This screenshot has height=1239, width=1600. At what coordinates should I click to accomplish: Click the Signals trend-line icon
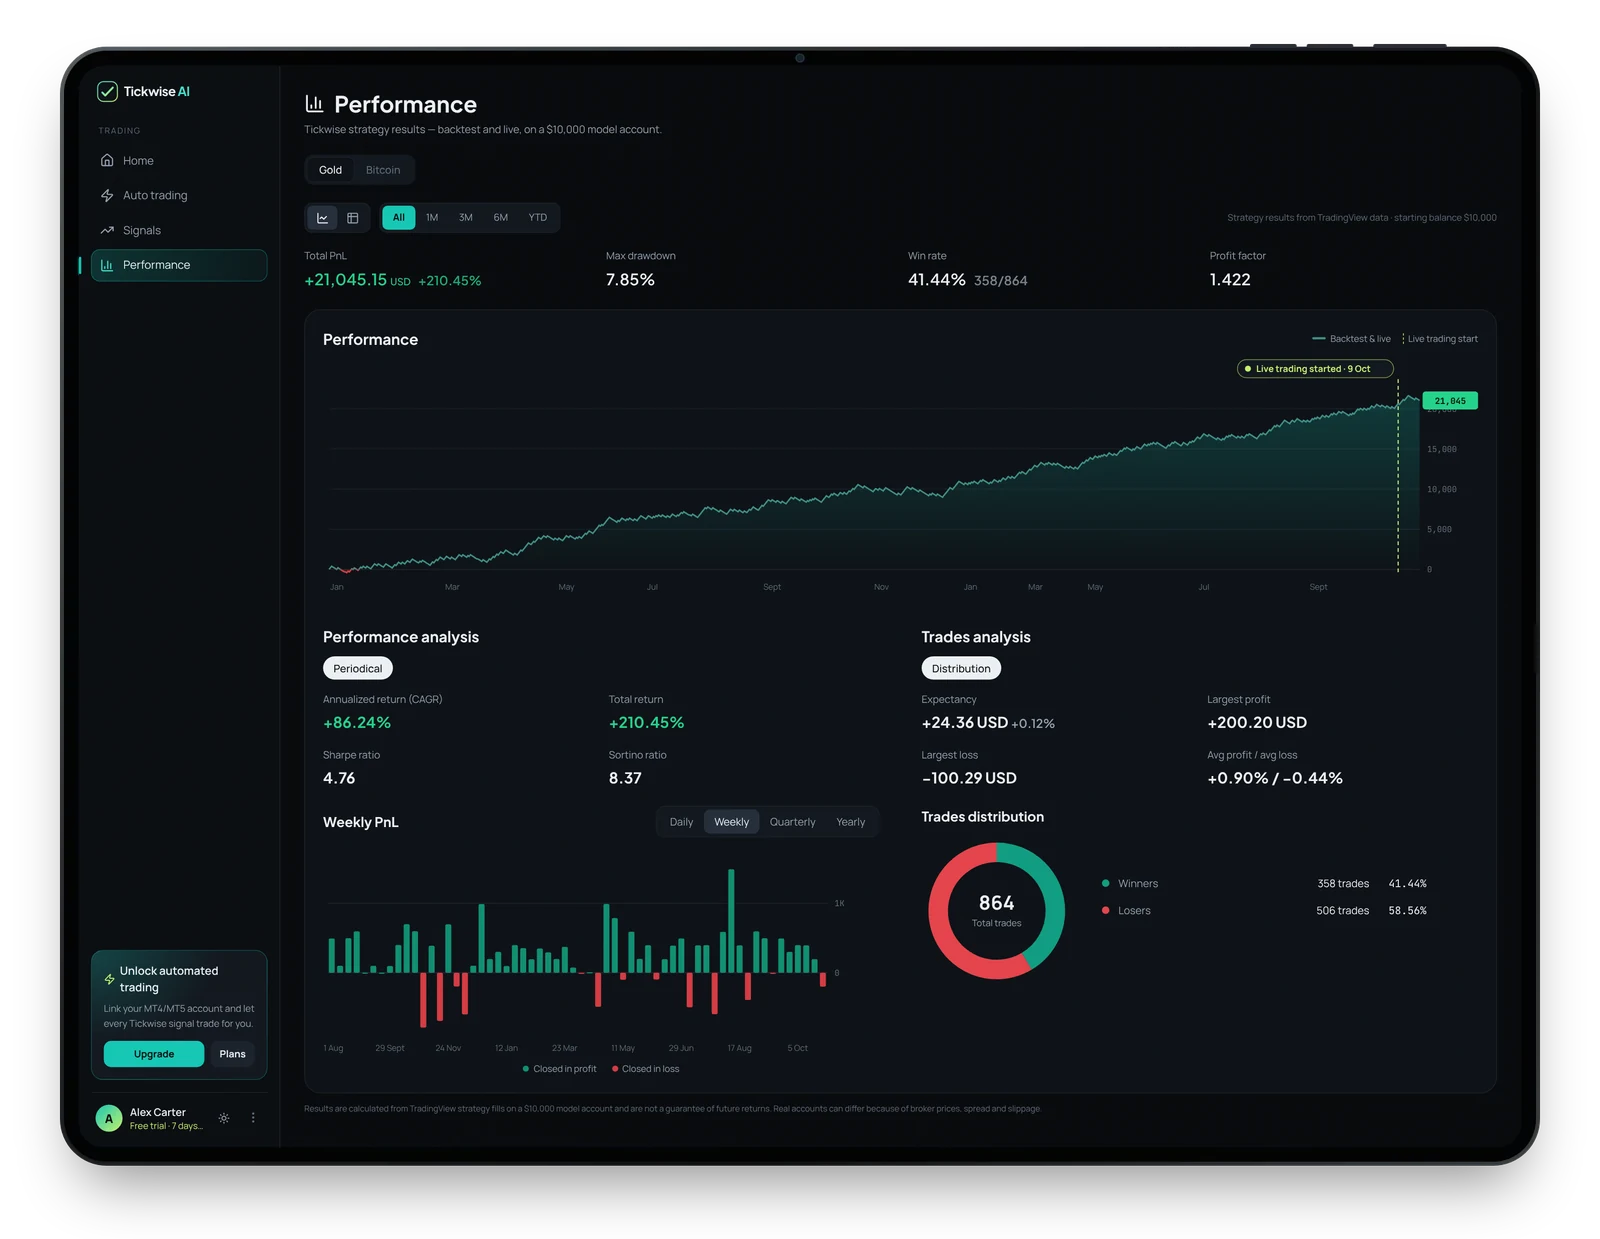(107, 230)
